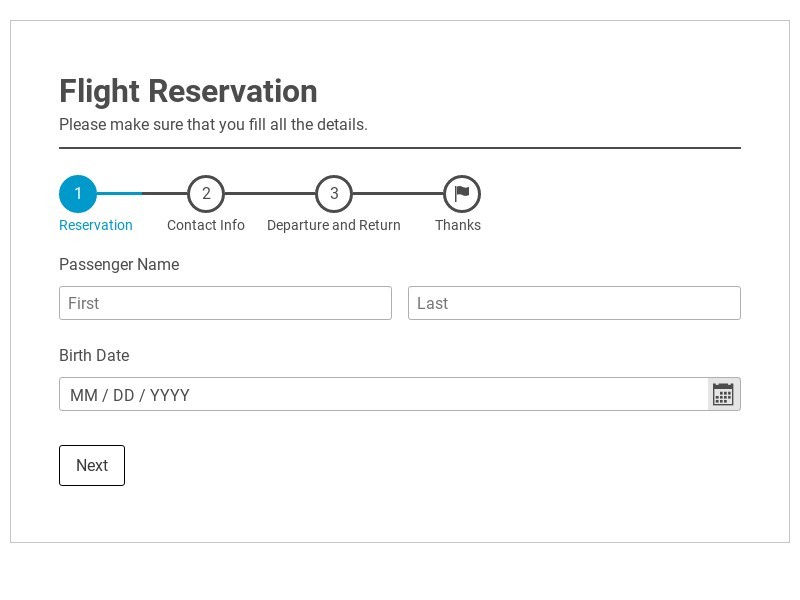800x600 pixels.
Task: Go to step 3 circle
Action: pyautogui.click(x=334, y=193)
